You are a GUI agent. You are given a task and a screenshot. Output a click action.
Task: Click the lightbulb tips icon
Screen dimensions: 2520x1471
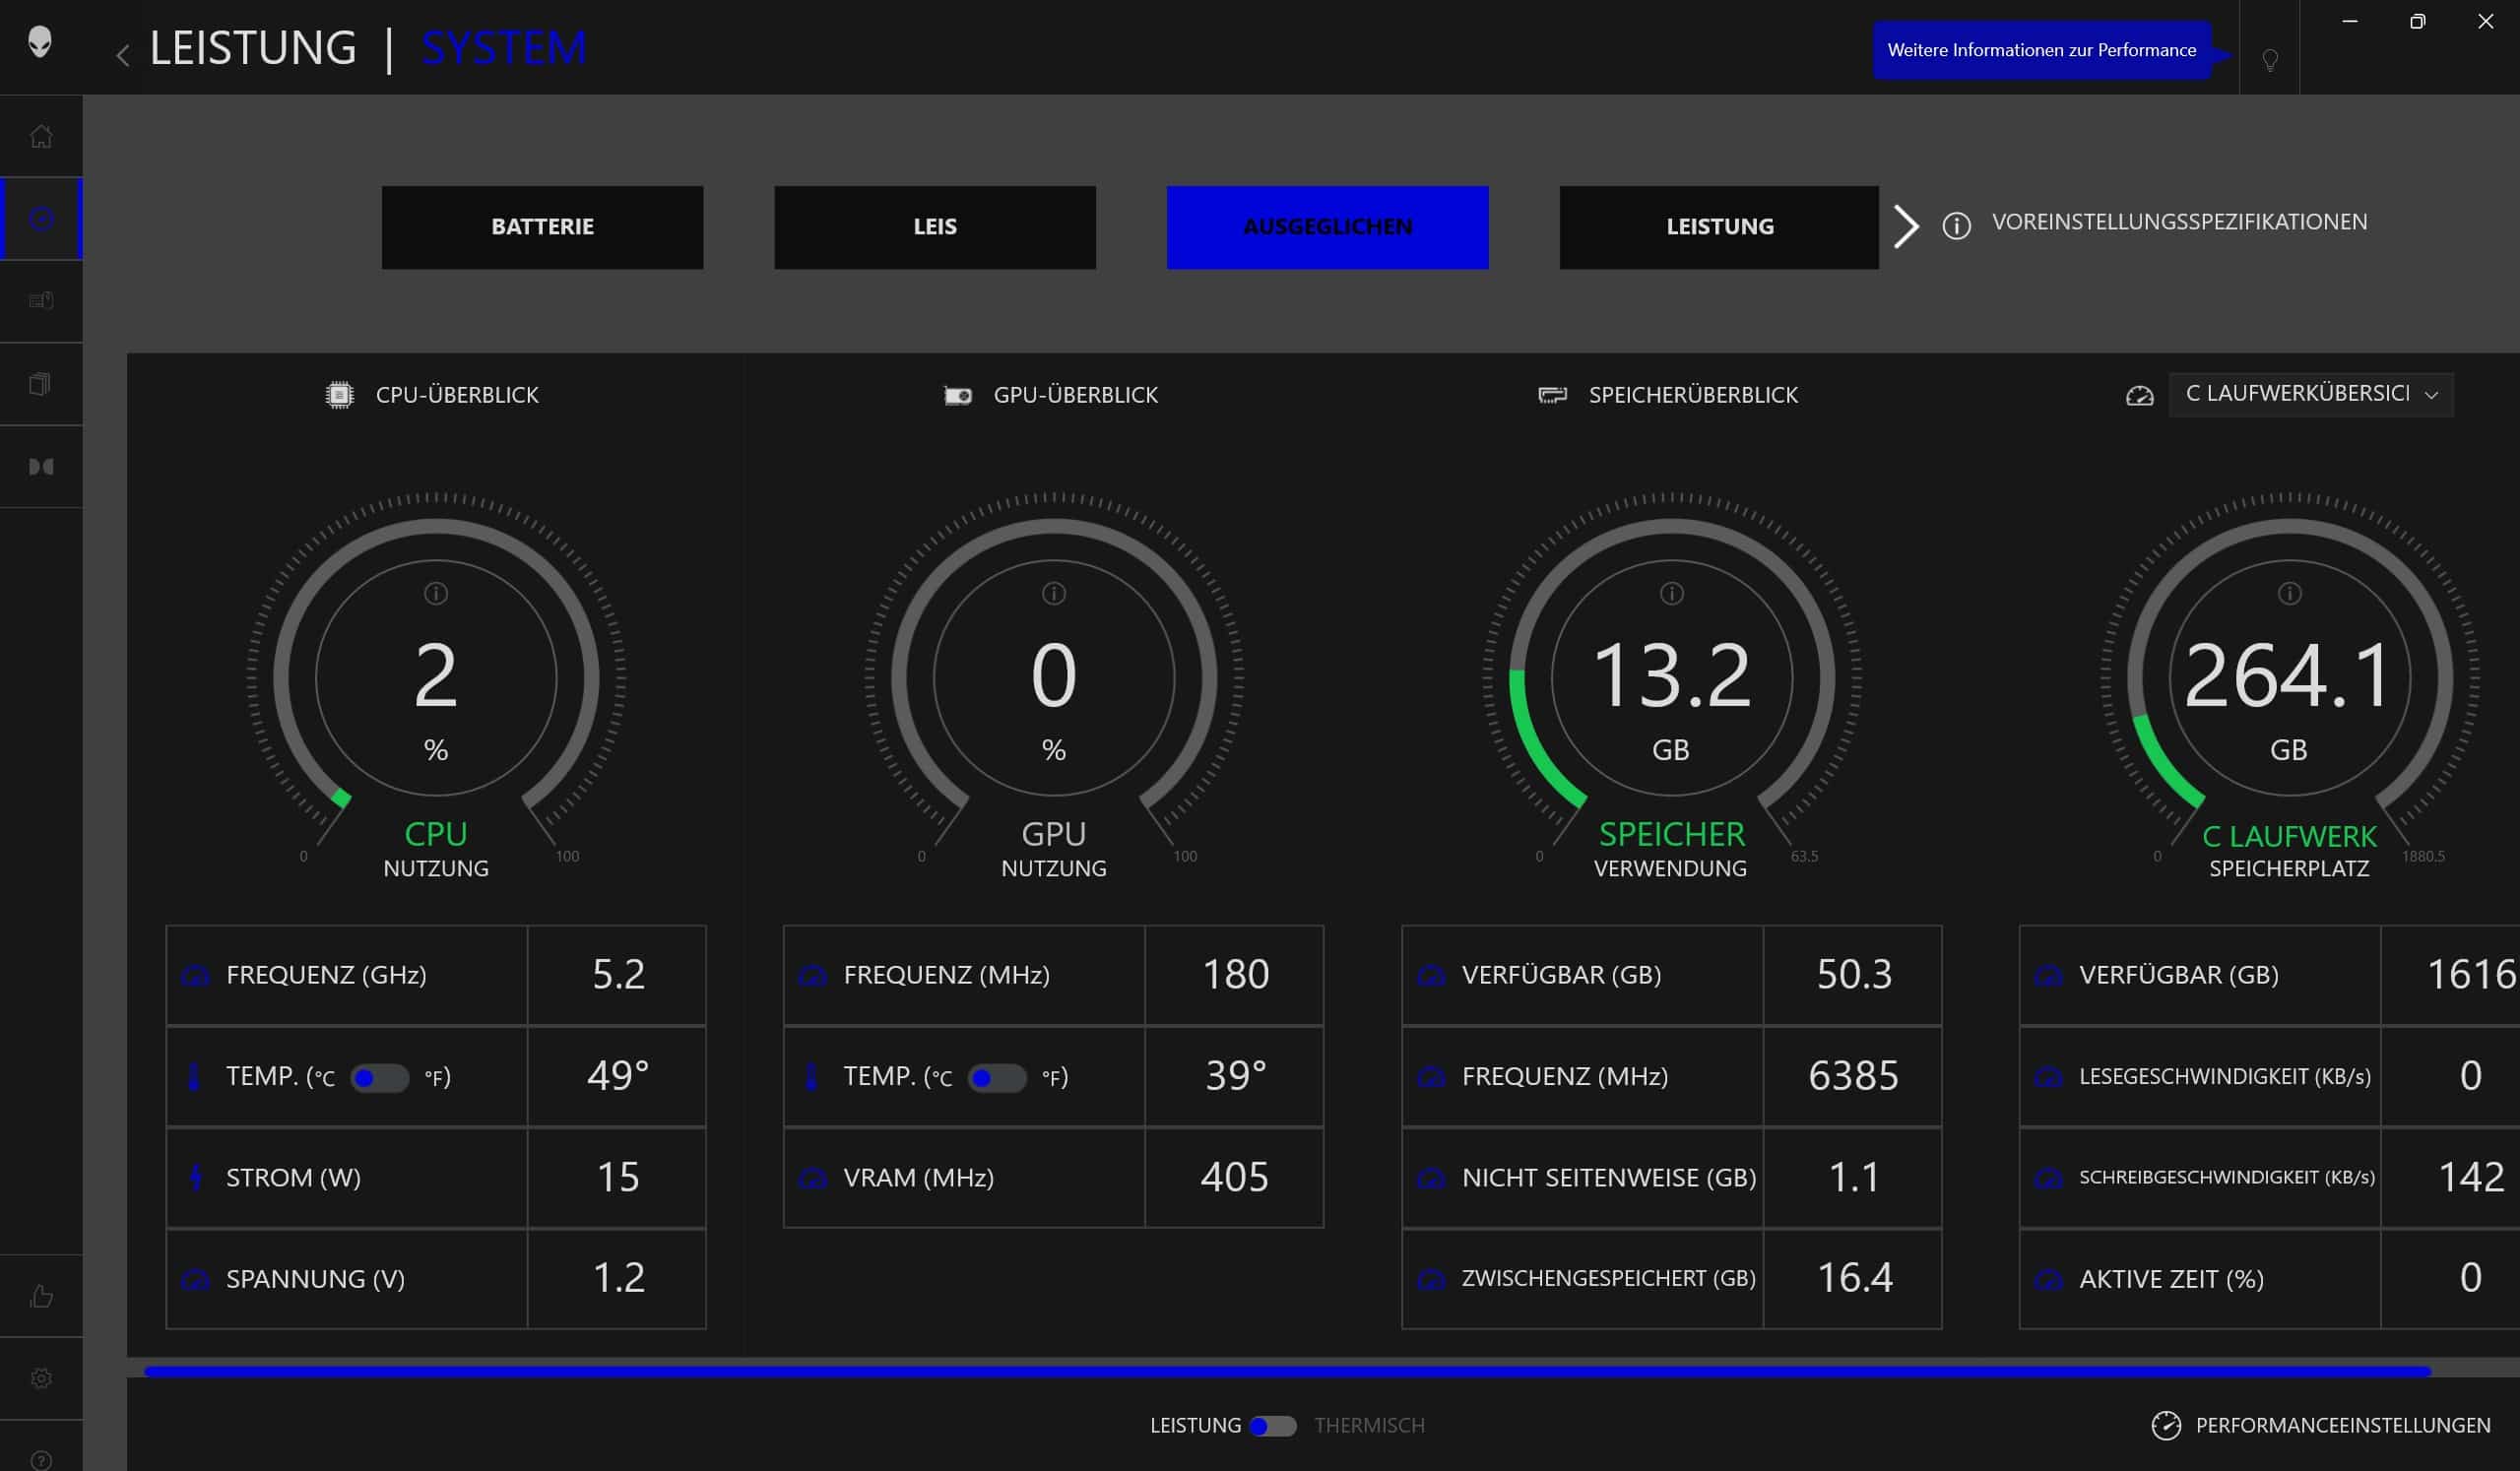(2270, 60)
